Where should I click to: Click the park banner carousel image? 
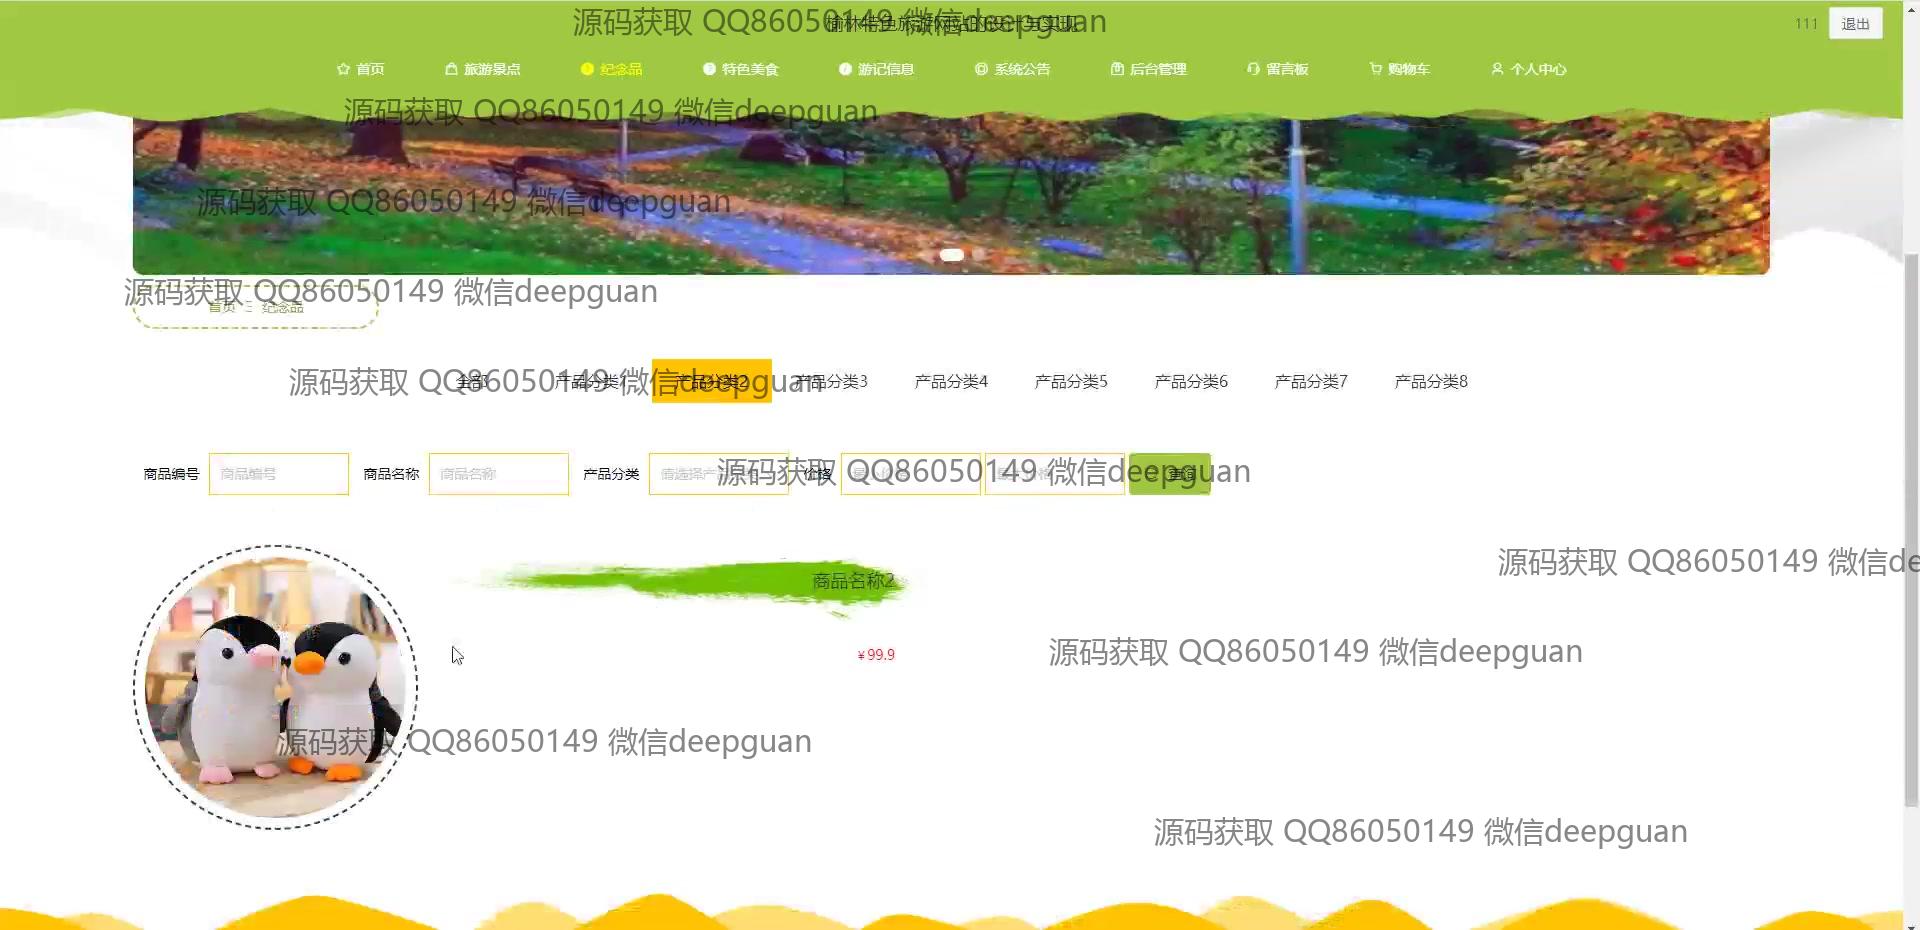[x=951, y=195]
